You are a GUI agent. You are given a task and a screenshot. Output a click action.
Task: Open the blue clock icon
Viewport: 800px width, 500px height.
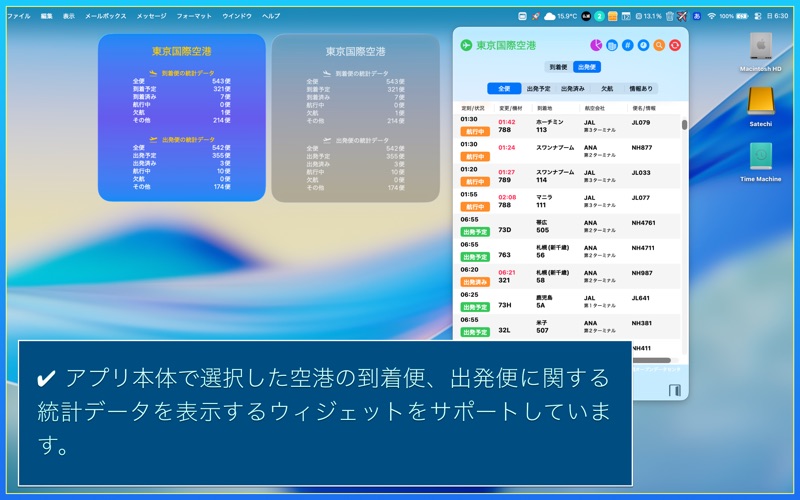click(643, 45)
